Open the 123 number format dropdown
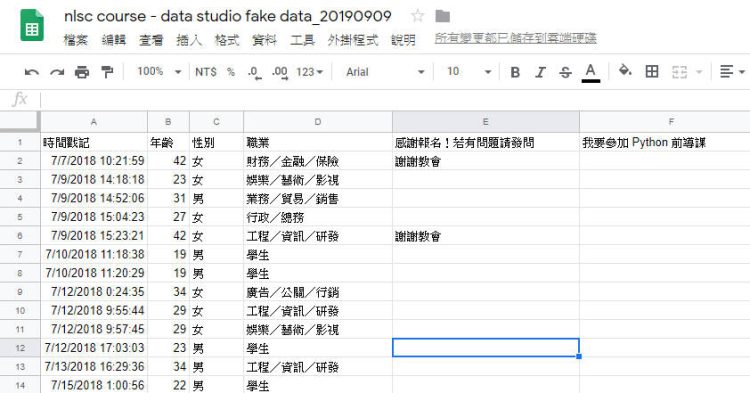 309,72
